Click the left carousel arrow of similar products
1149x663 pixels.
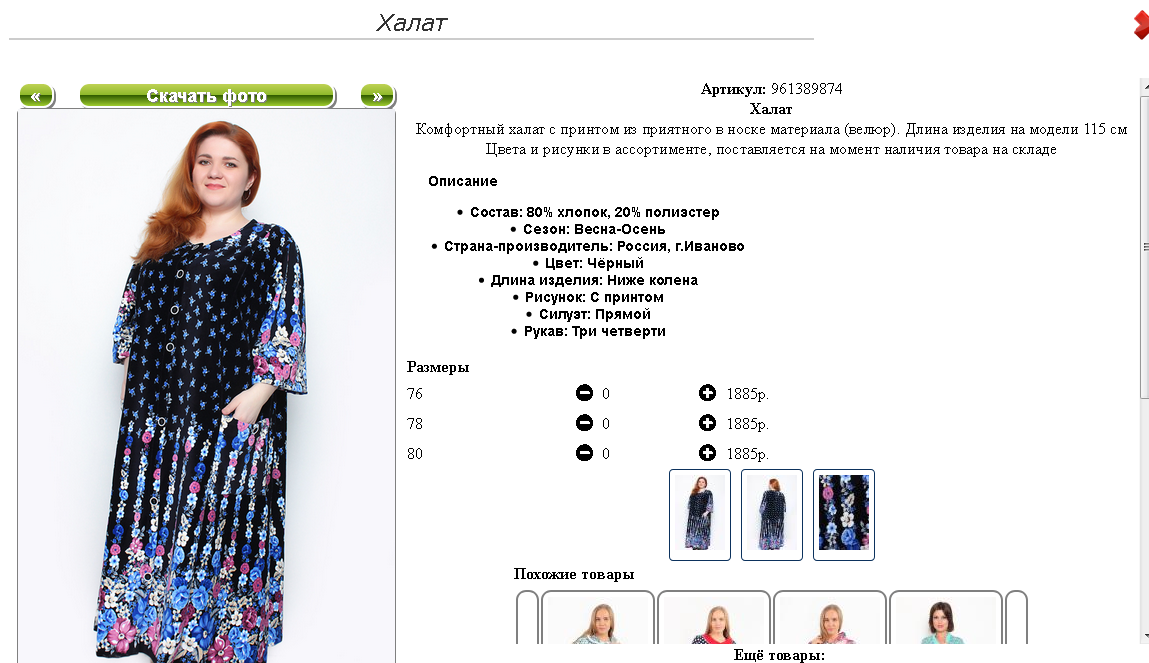pos(528,618)
